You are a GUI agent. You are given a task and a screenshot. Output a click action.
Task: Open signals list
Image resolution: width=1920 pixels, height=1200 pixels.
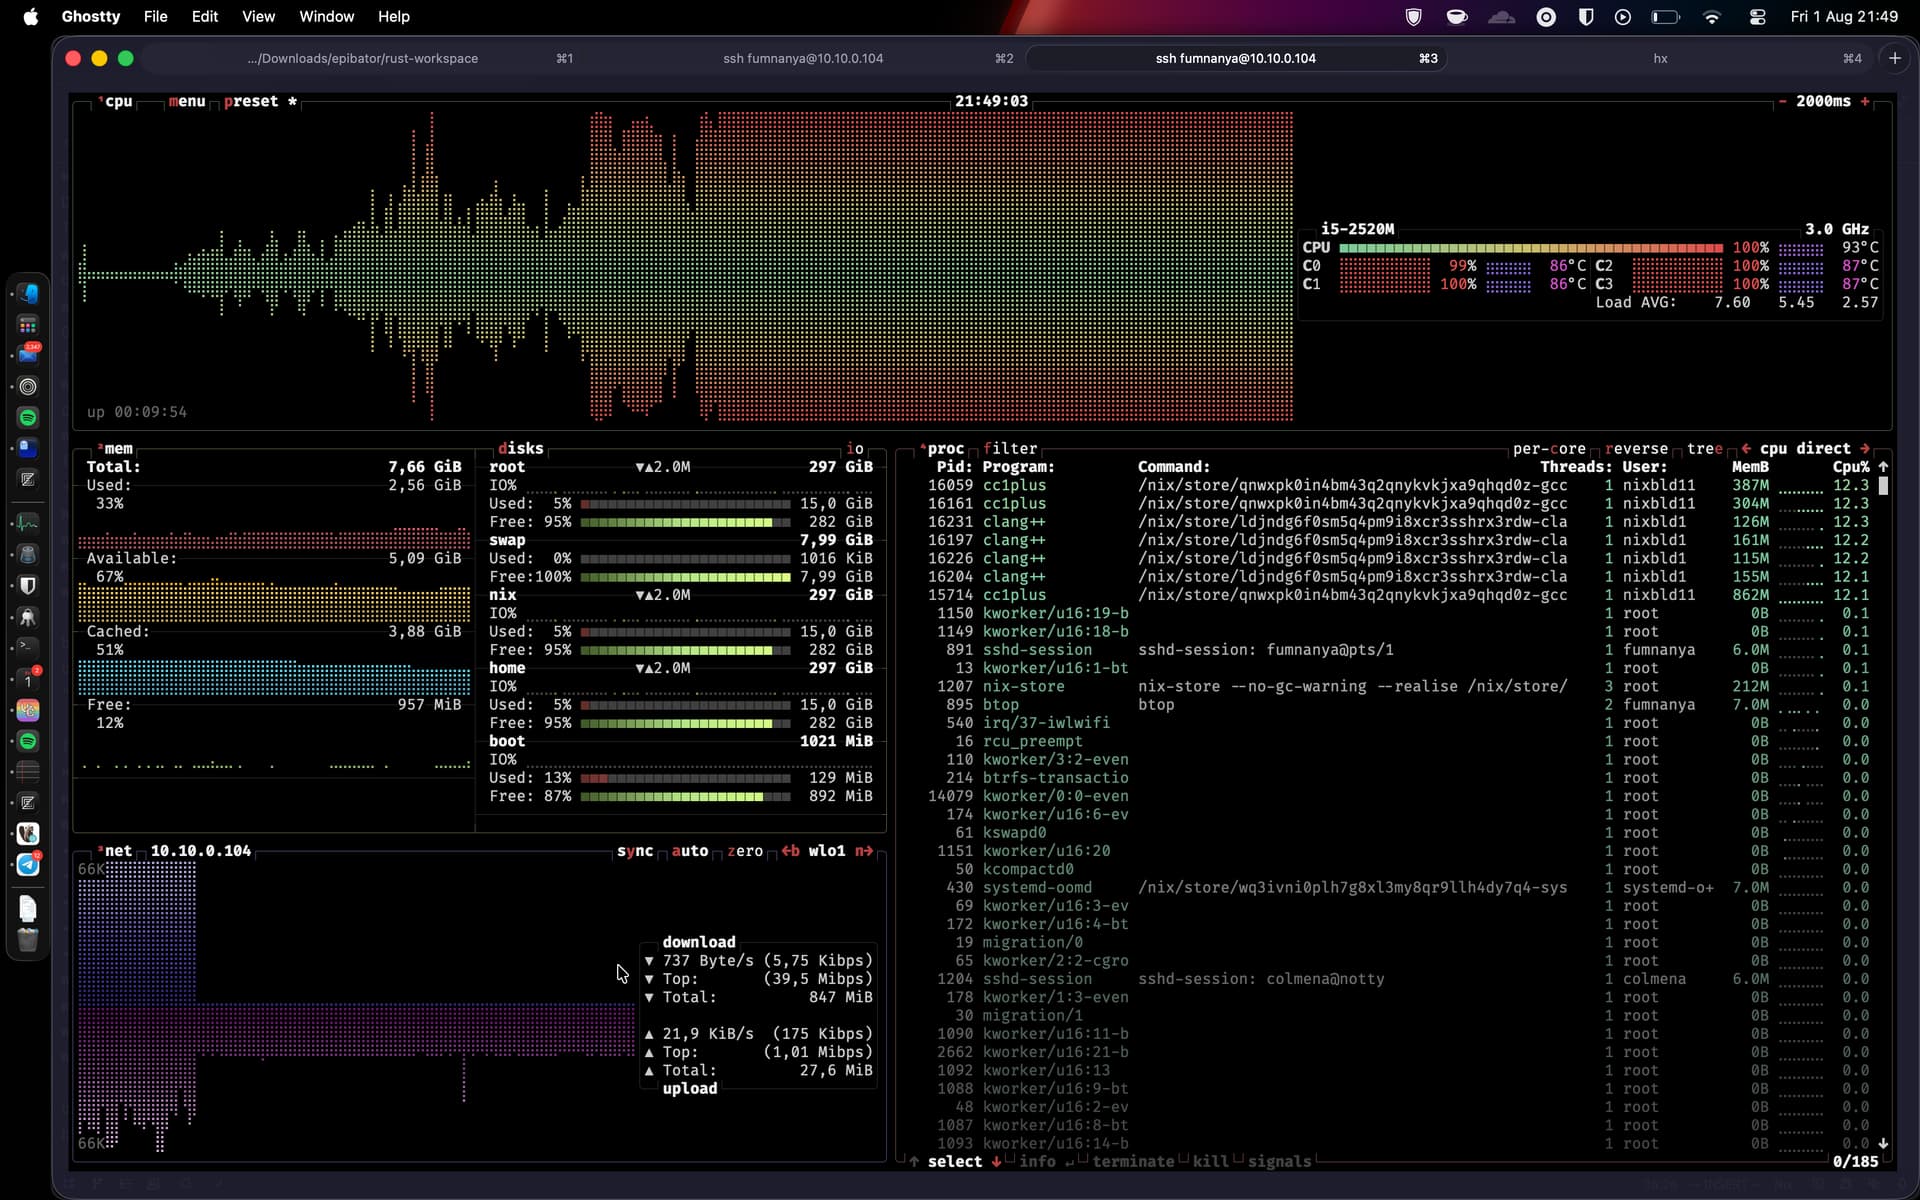pyautogui.click(x=1279, y=1161)
